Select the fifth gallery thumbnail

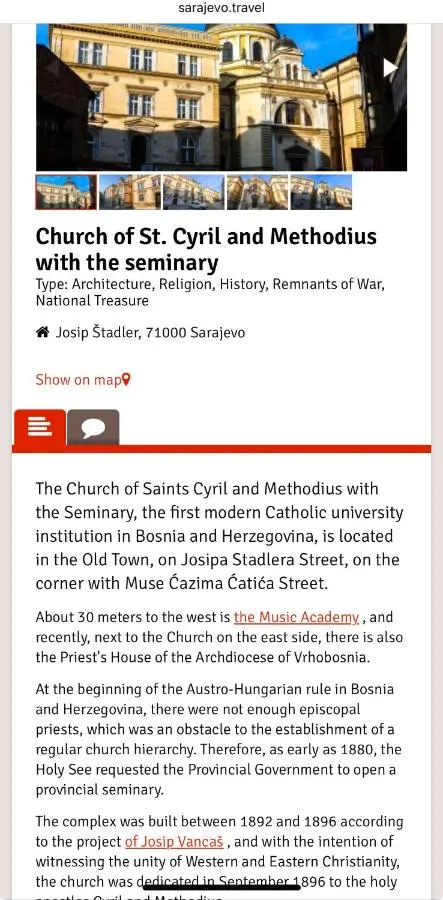(321, 192)
